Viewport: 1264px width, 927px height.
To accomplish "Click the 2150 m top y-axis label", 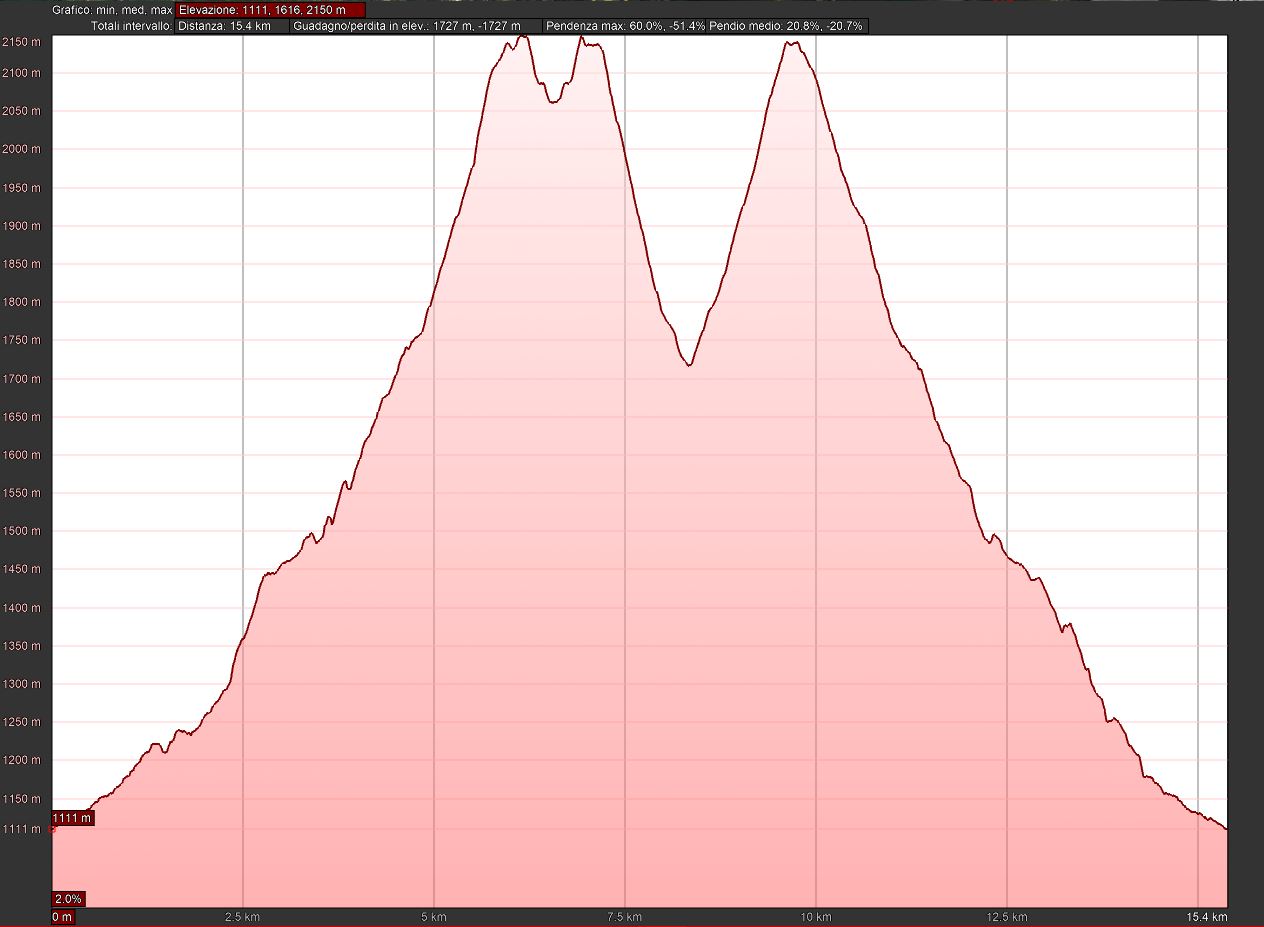I will tap(21, 42).
